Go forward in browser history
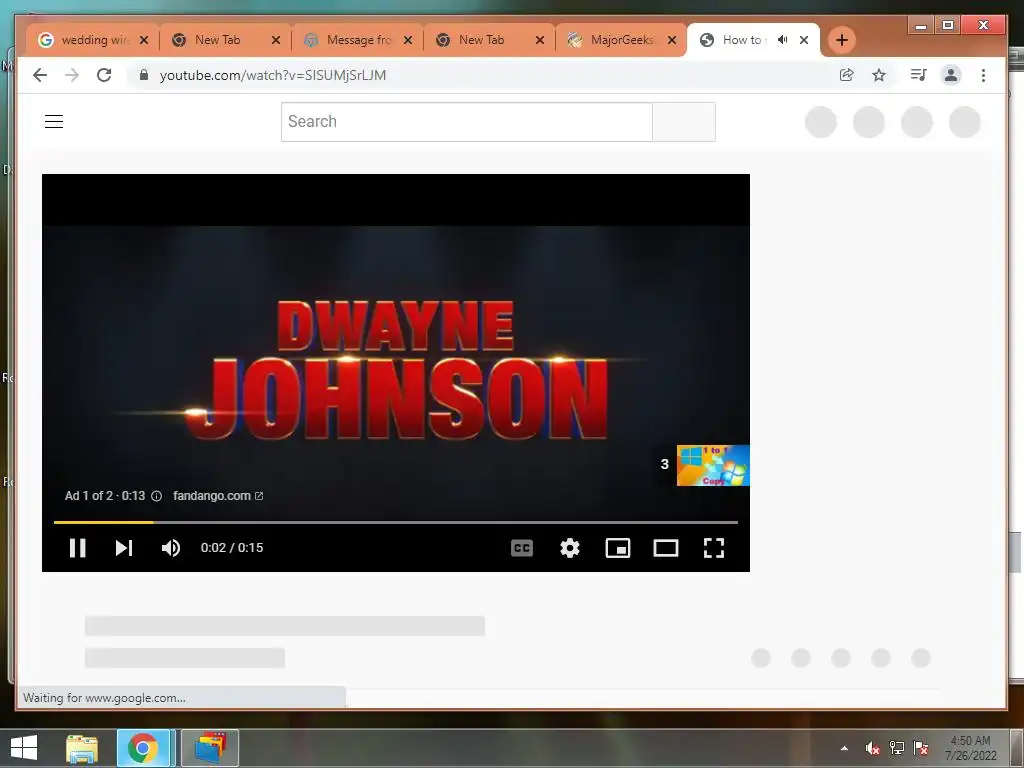The width and height of the screenshot is (1024, 768). point(72,75)
